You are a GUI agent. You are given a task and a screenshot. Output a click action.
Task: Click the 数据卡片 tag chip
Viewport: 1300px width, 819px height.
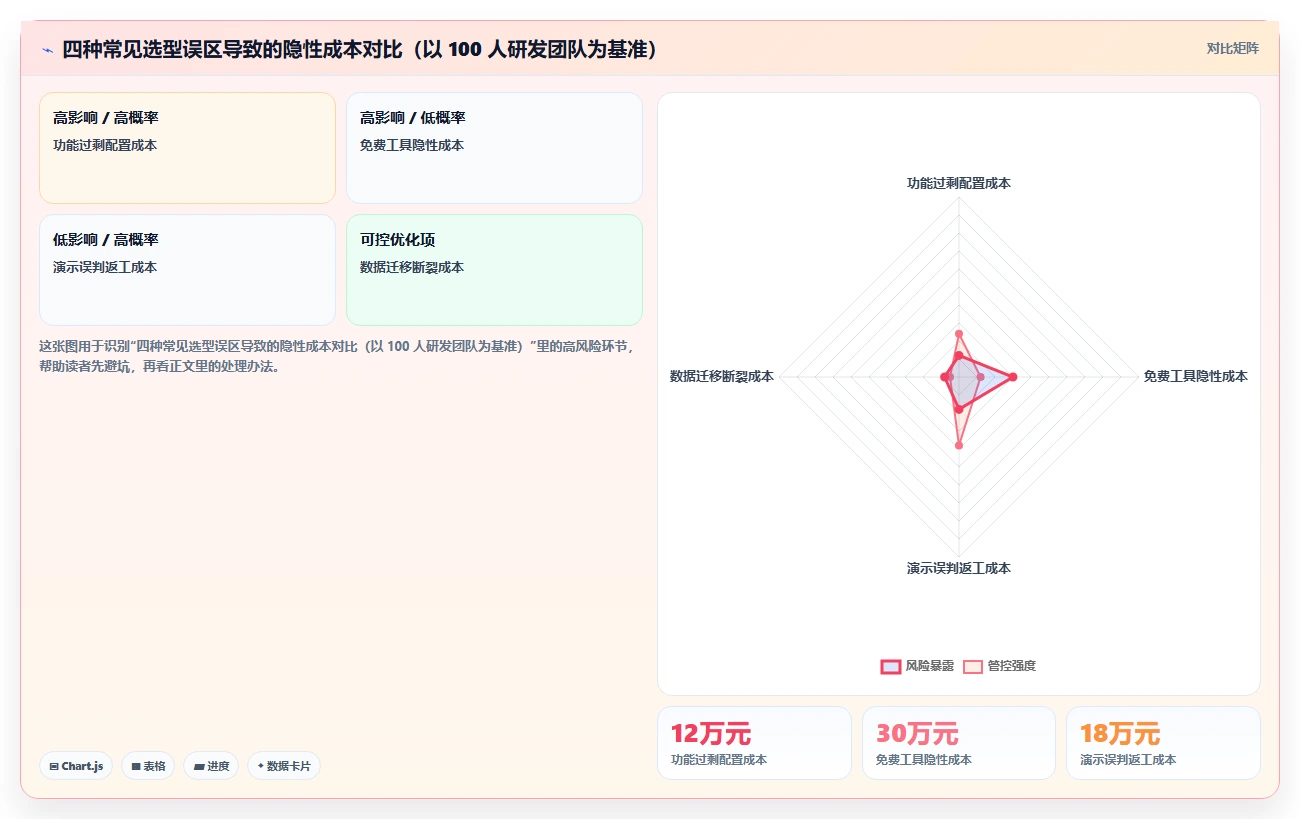click(x=284, y=766)
